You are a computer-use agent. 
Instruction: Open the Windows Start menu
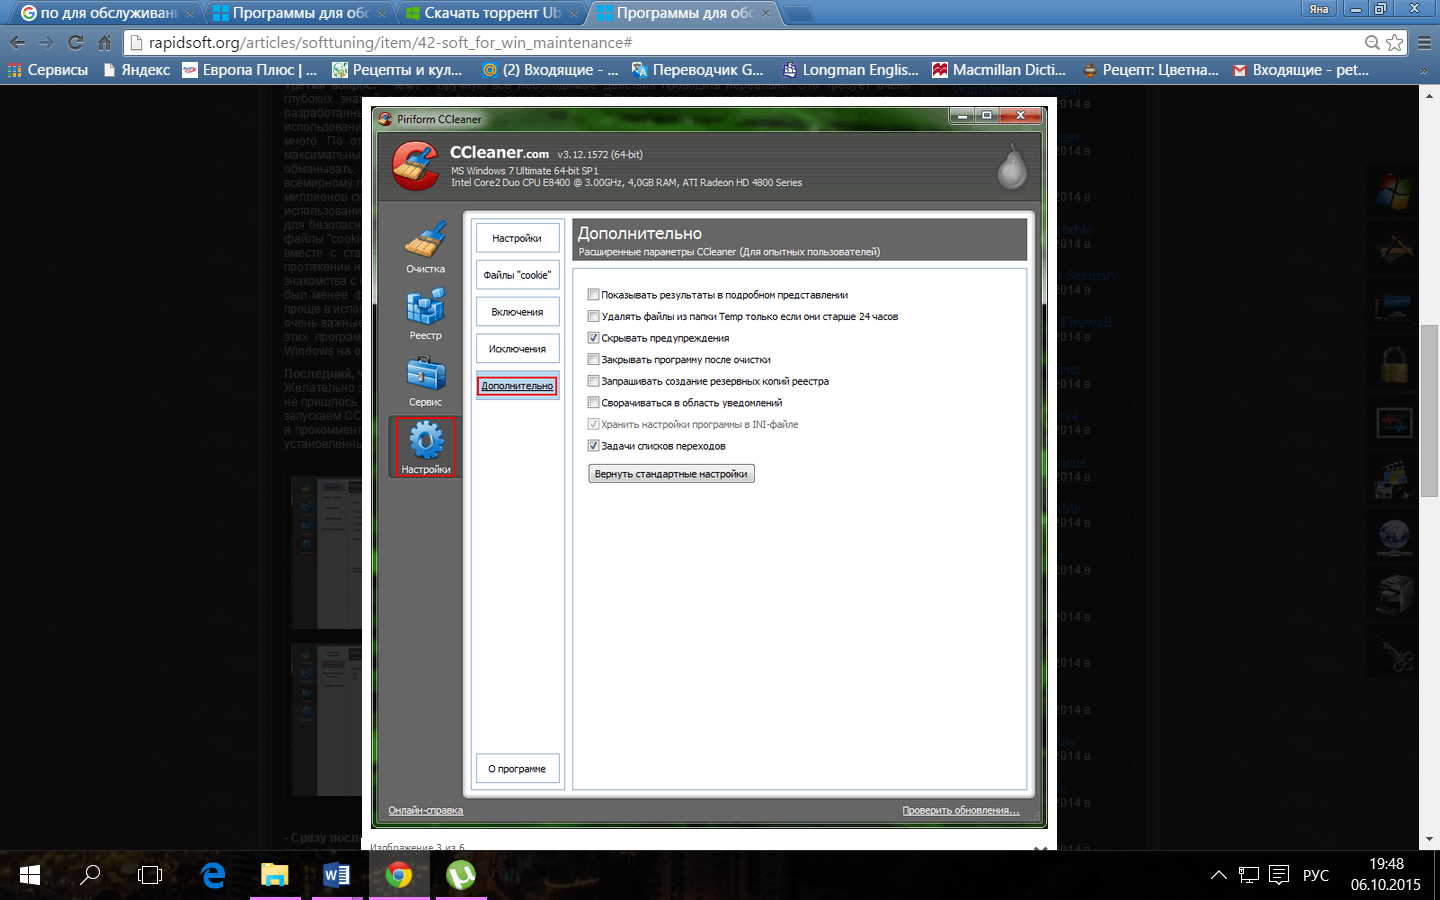click(x=30, y=875)
